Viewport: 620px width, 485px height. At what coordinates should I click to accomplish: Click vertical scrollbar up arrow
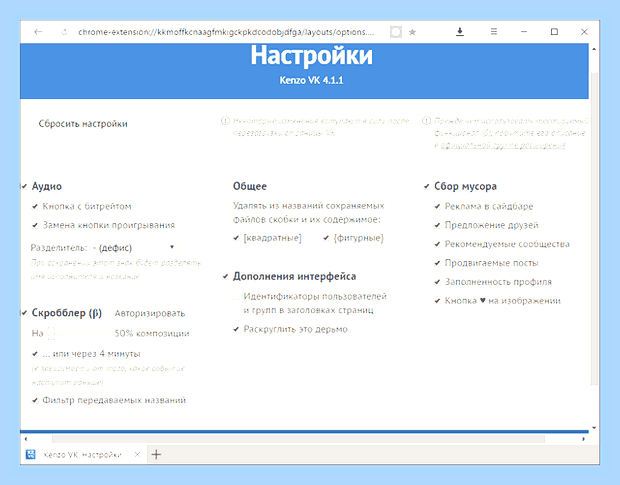tap(594, 49)
